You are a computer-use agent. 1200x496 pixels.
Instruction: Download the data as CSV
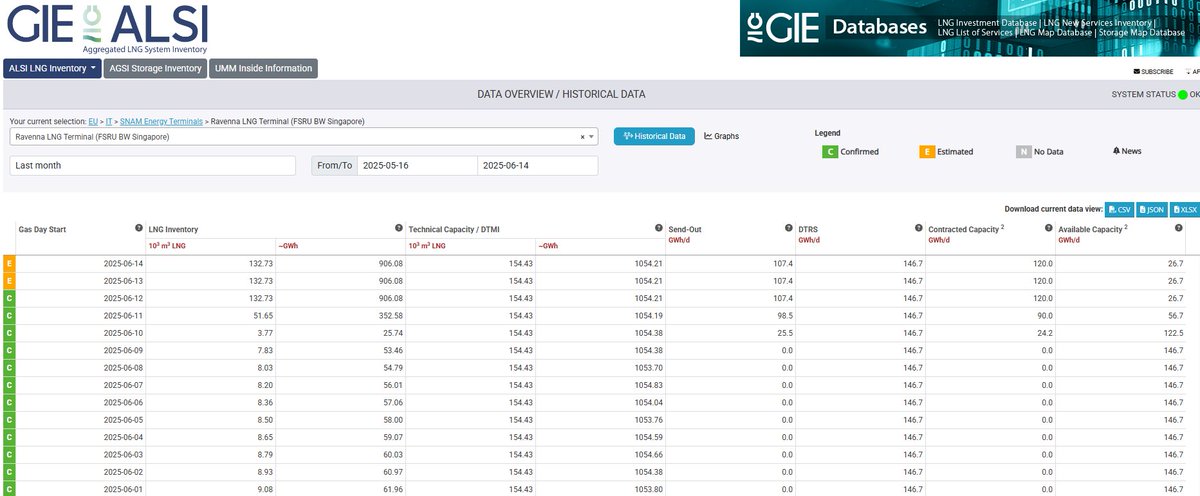(1120, 209)
